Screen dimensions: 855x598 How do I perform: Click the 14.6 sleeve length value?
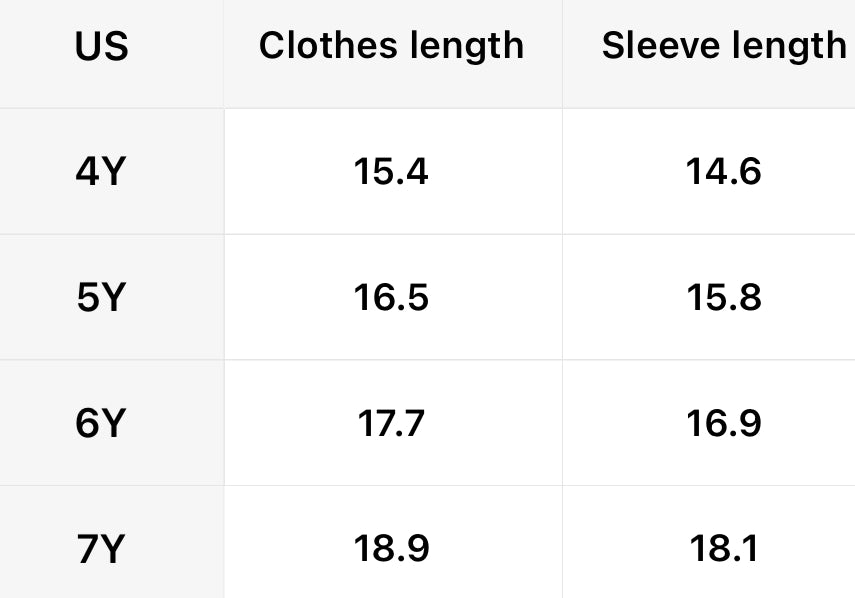point(723,172)
